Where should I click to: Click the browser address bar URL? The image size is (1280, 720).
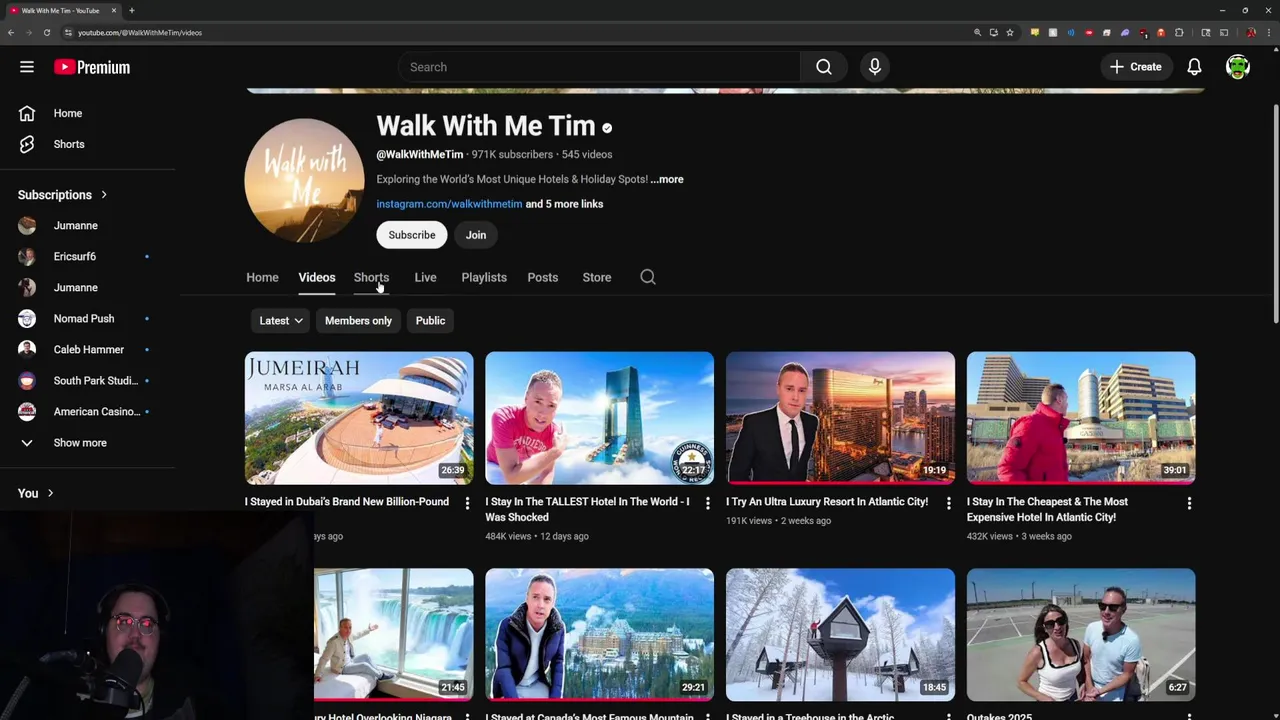[140, 33]
